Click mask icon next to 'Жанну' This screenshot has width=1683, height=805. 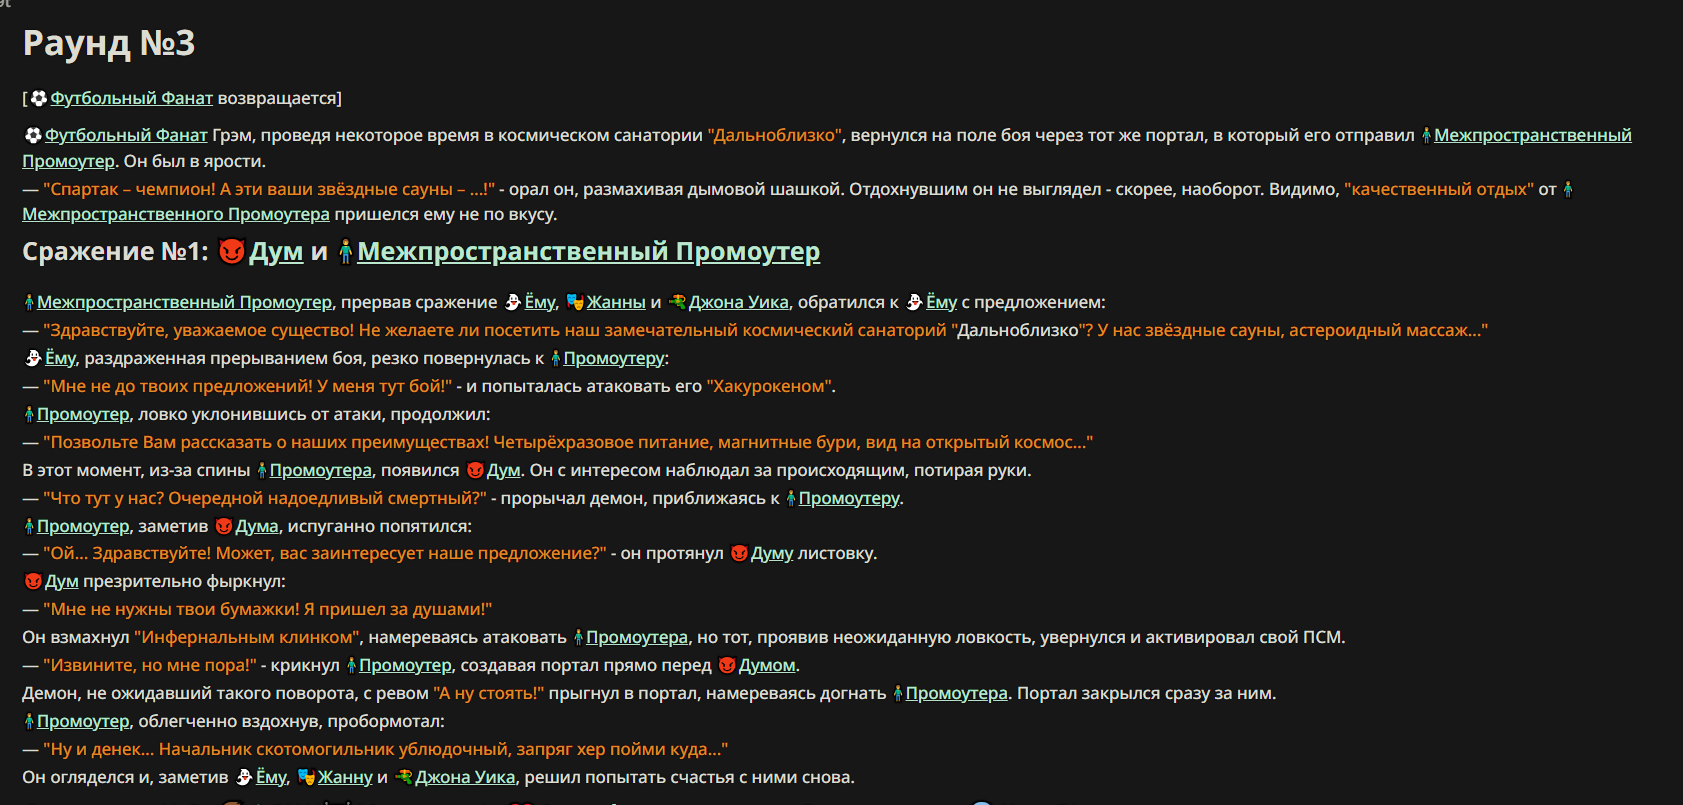(x=306, y=777)
